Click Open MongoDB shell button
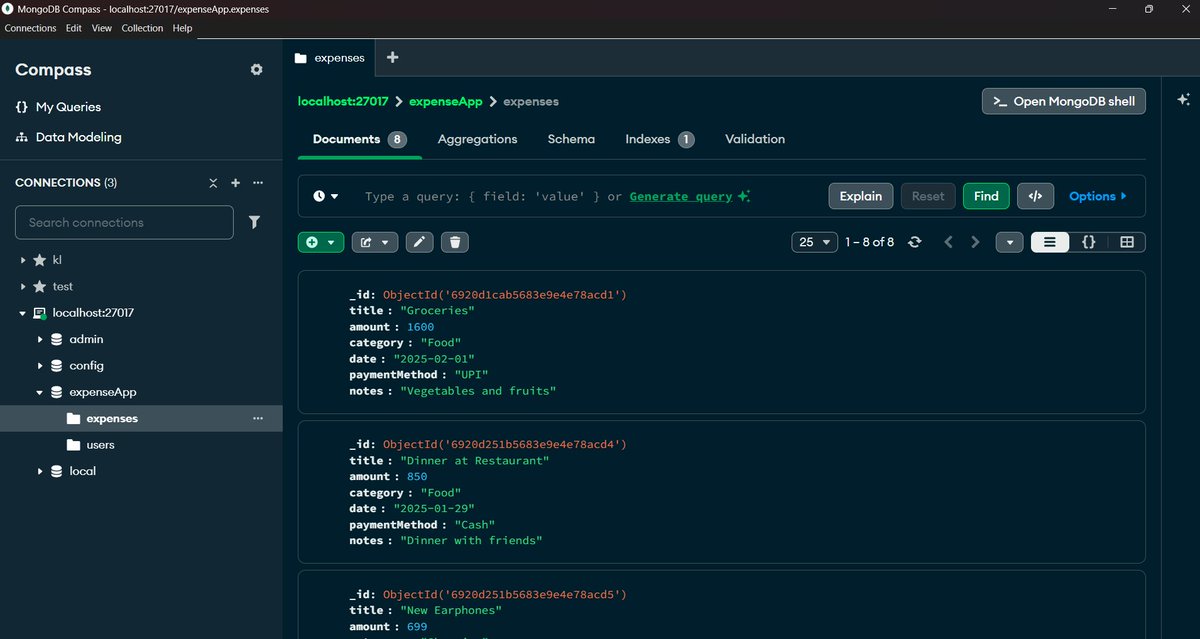The width and height of the screenshot is (1200, 639). [x=1064, y=101]
